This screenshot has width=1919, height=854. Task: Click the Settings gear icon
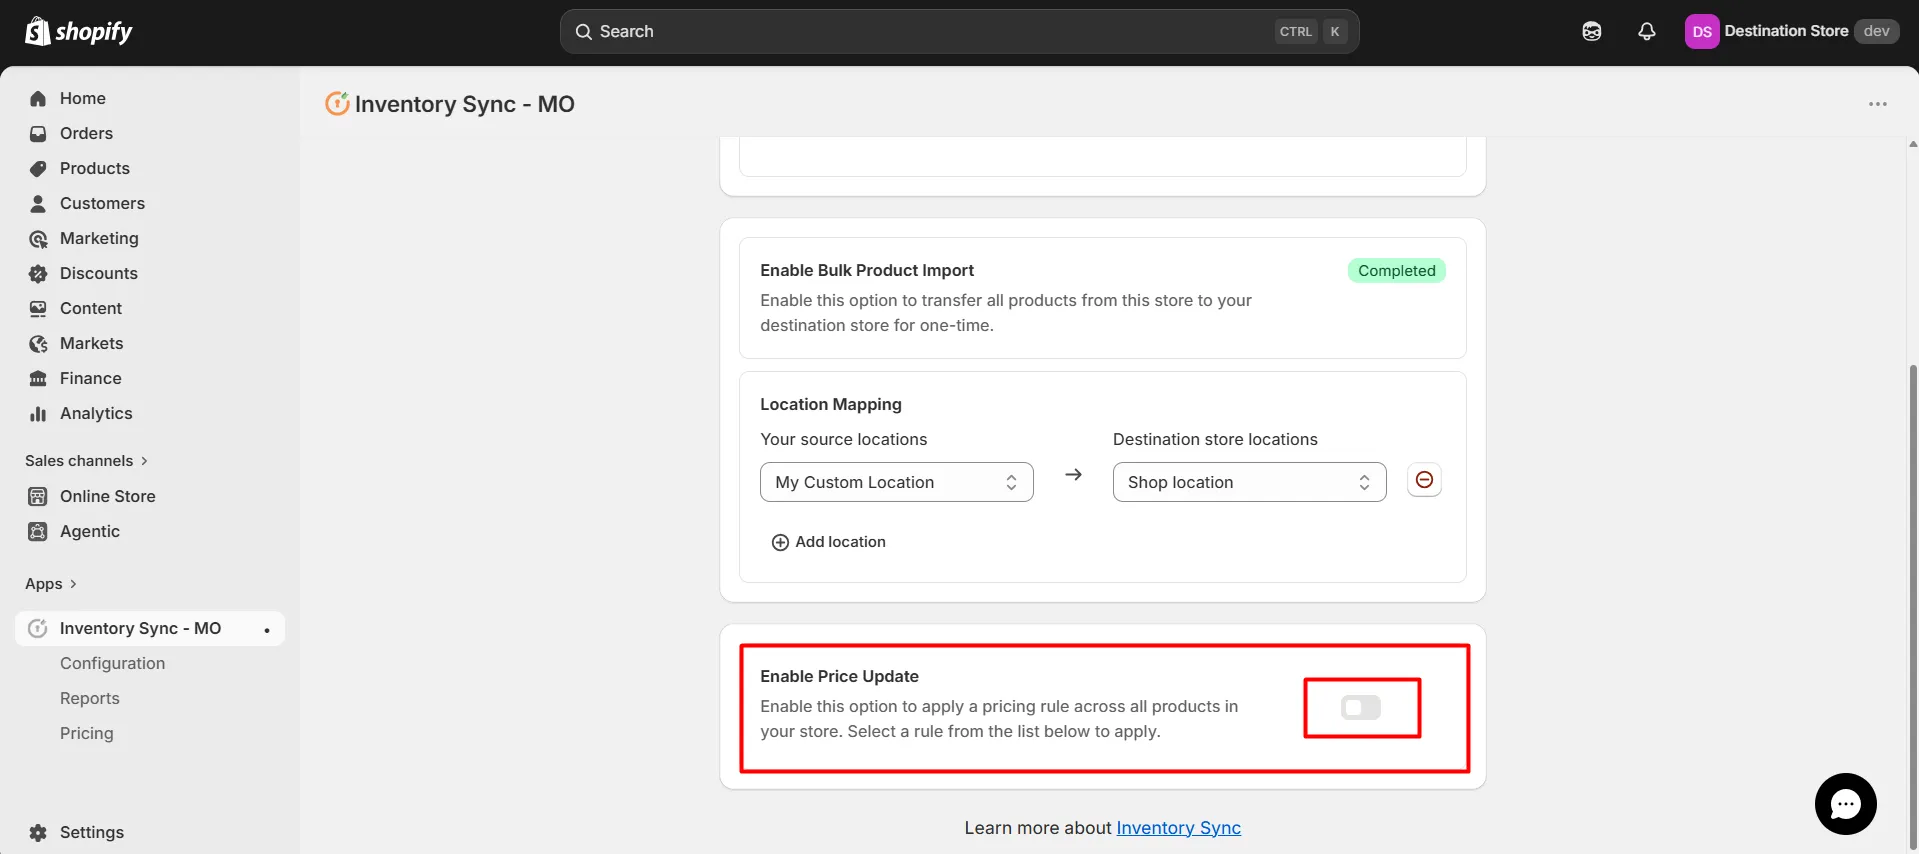pyautogui.click(x=38, y=832)
